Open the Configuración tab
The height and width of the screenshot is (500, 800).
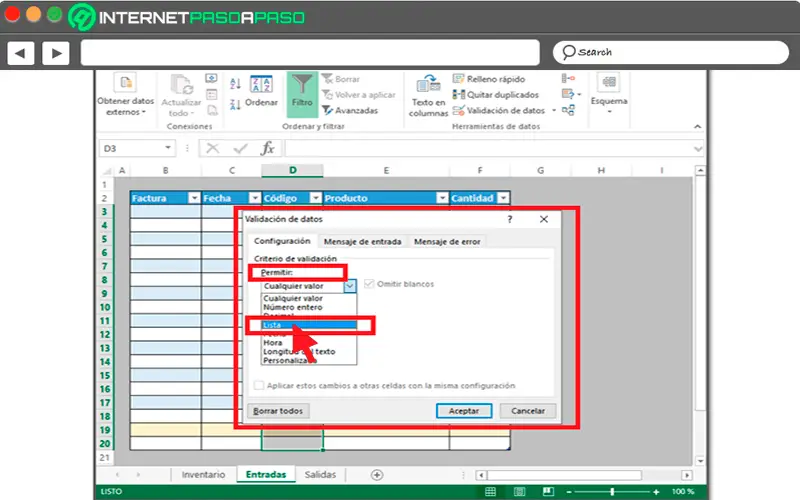[282, 241]
